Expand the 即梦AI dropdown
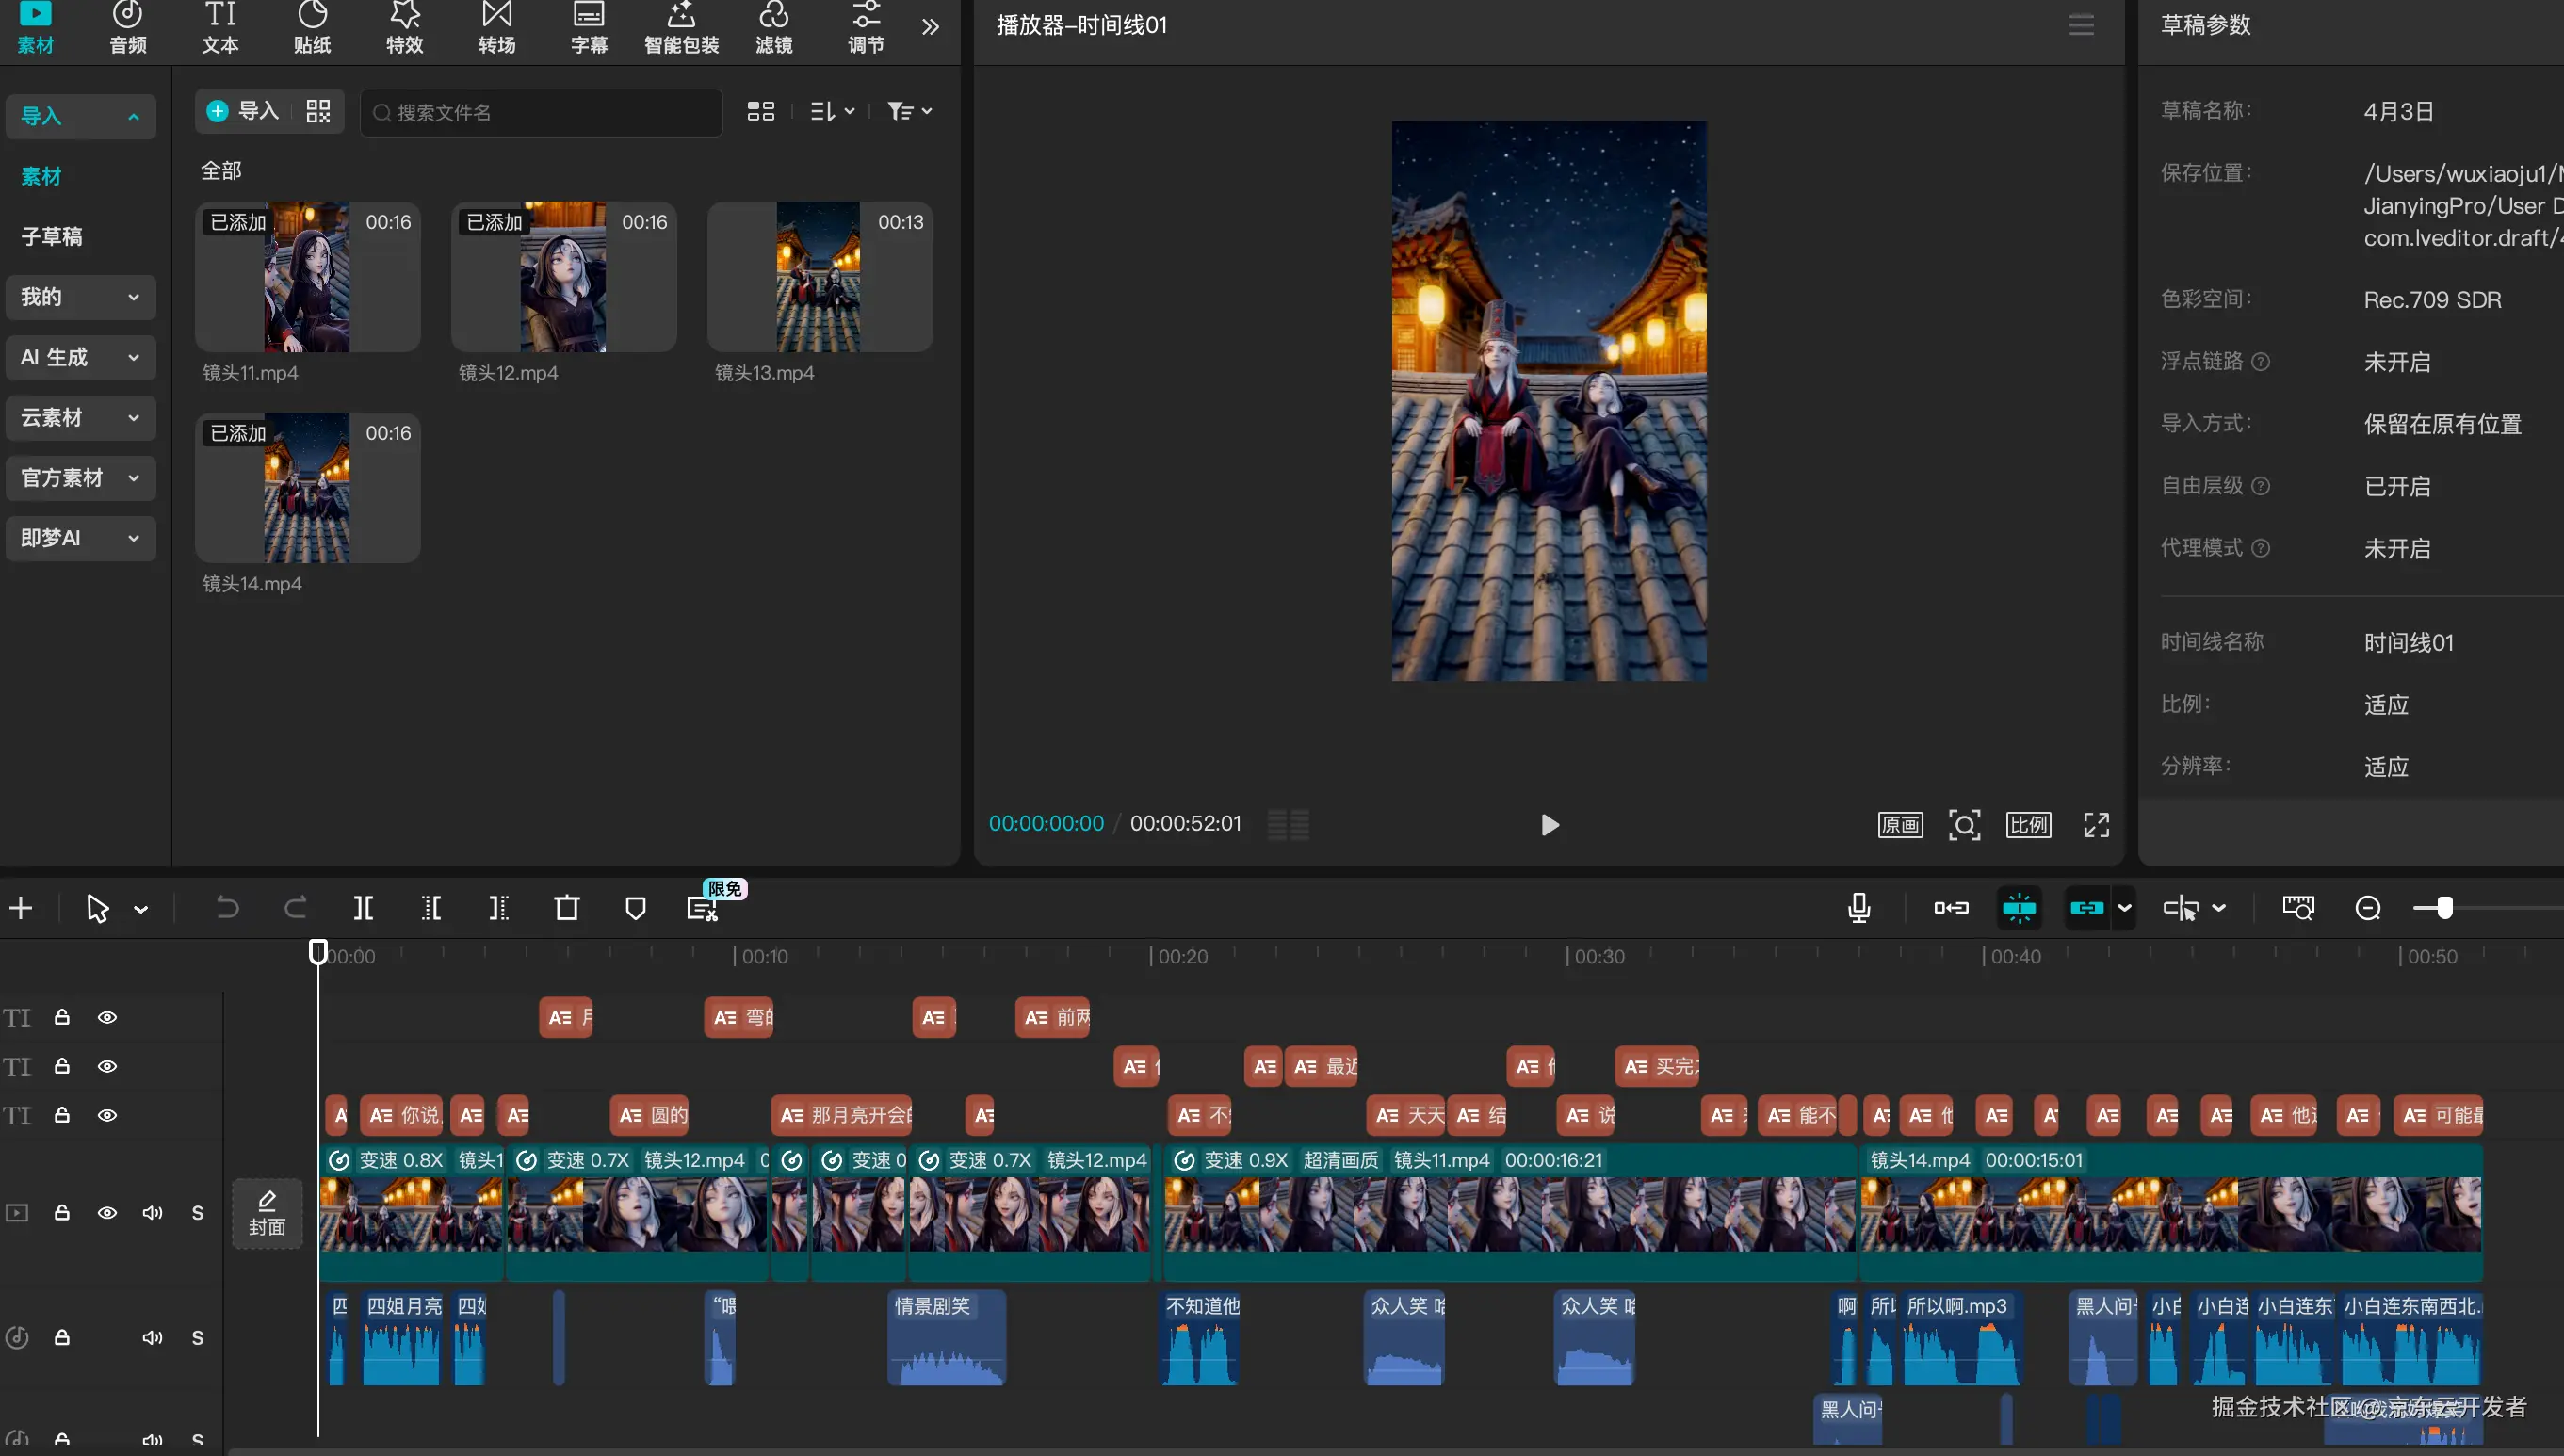Viewport: 2564px width, 1456px height. pos(80,538)
